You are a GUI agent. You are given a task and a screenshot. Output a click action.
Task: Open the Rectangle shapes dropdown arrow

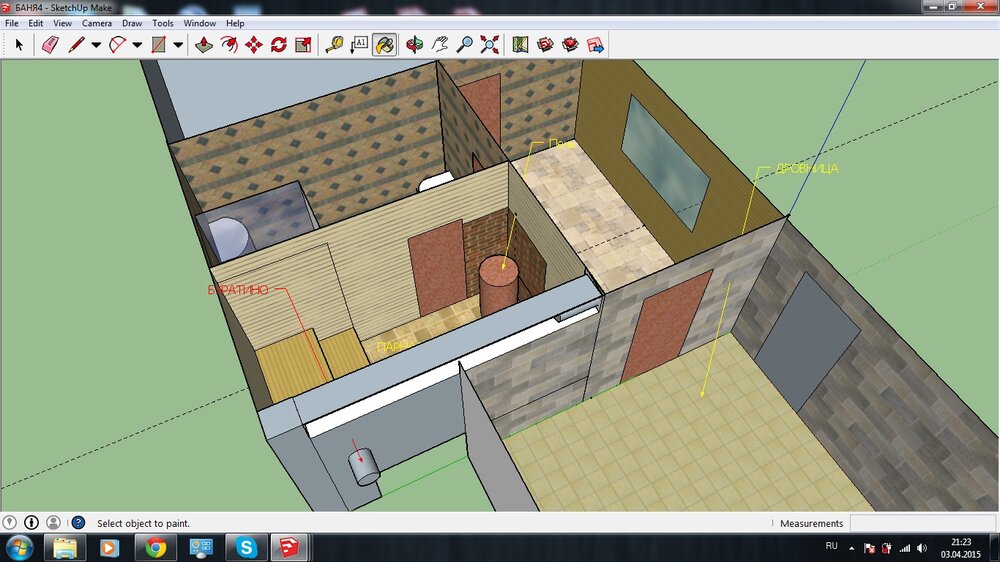tap(179, 45)
